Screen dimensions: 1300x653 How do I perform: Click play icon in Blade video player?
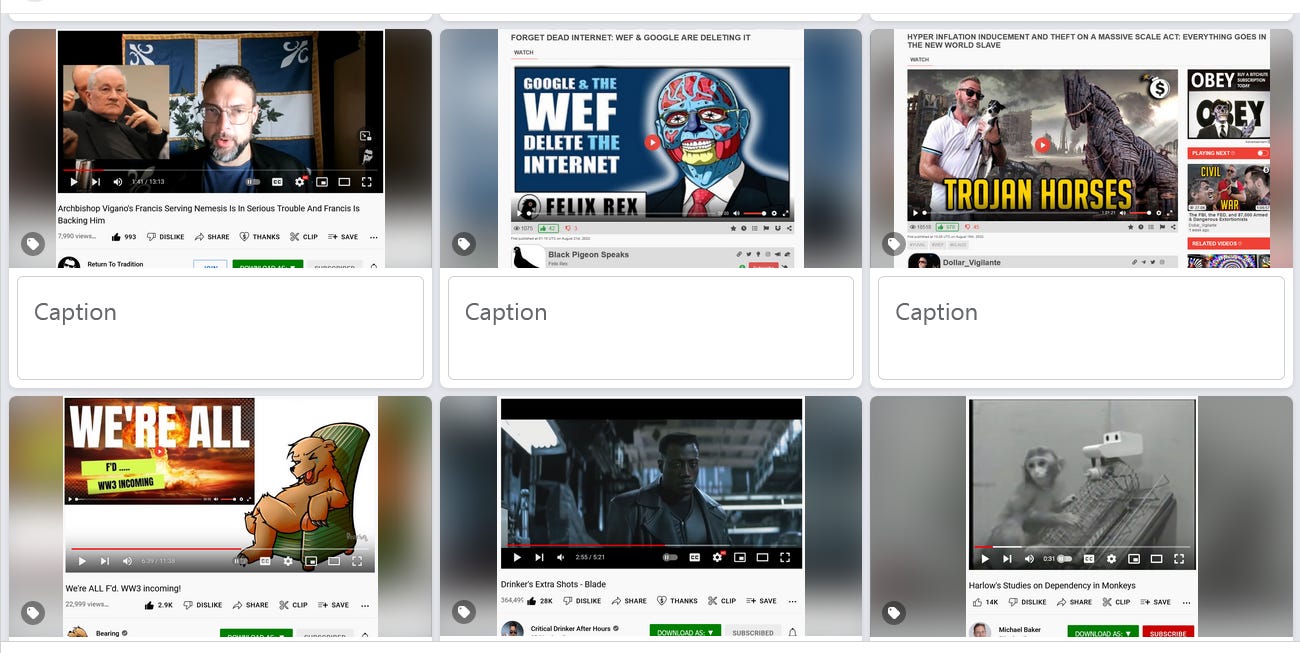pyautogui.click(x=517, y=557)
